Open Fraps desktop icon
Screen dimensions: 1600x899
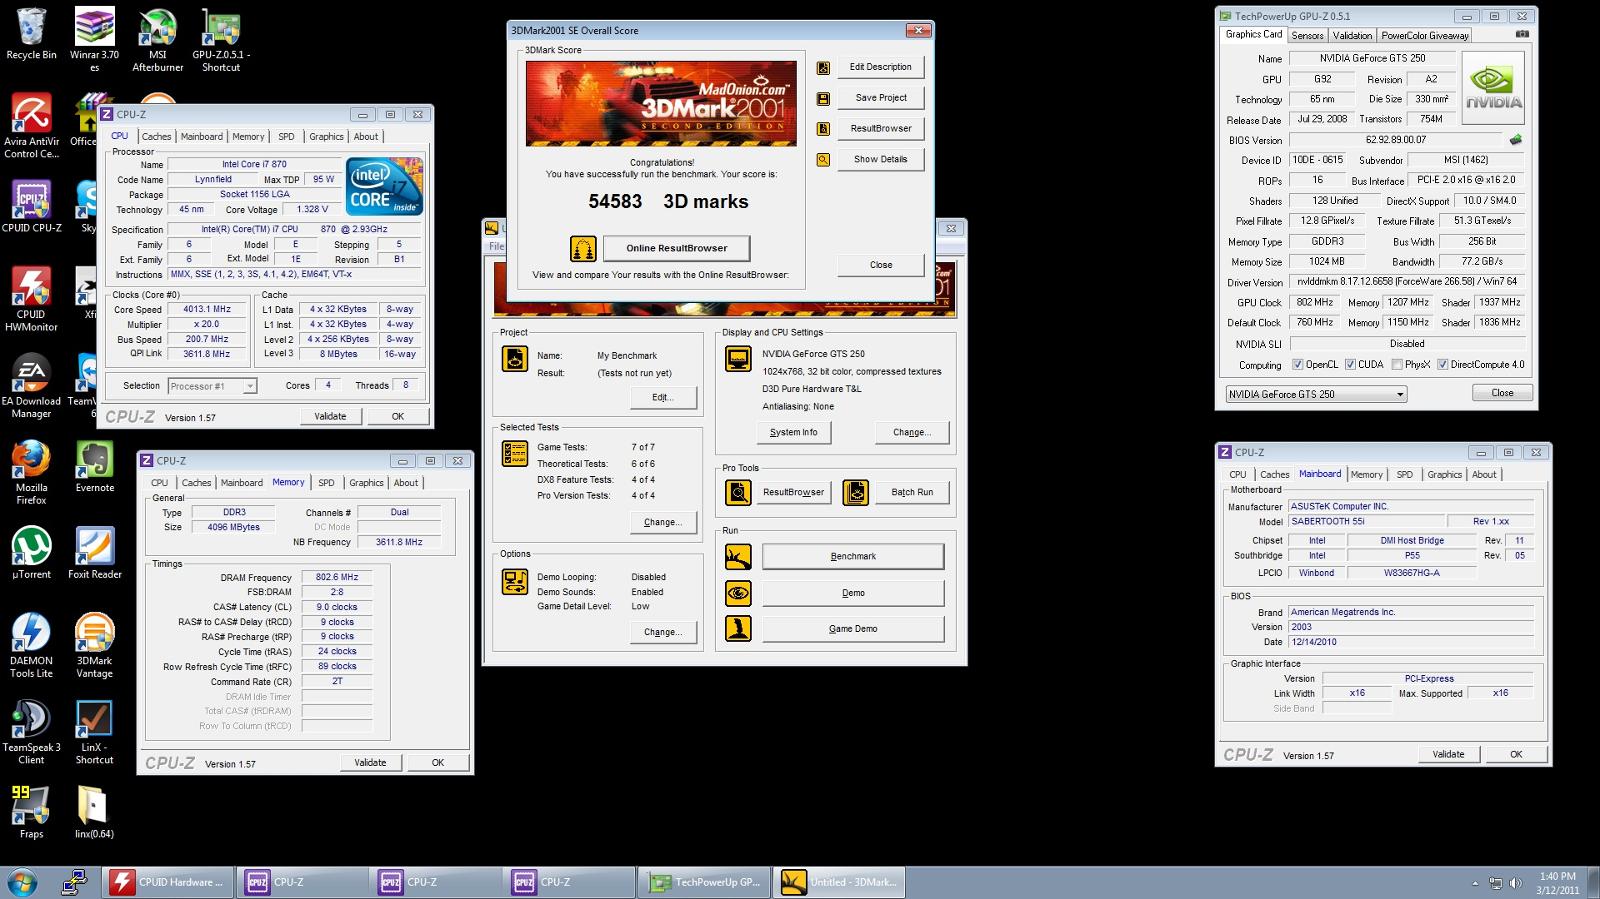[31, 812]
